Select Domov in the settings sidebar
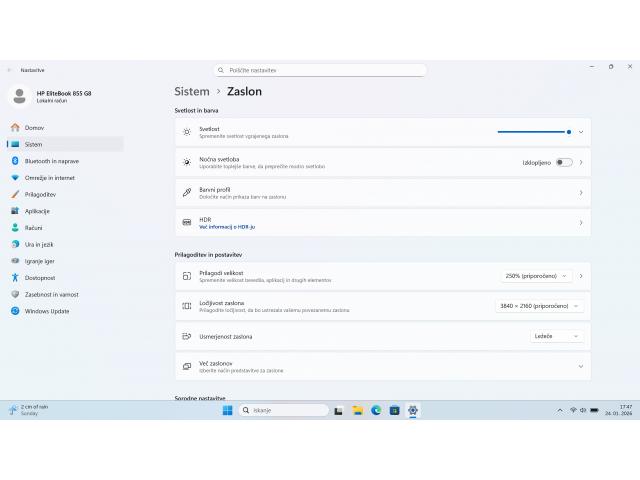 [34, 128]
